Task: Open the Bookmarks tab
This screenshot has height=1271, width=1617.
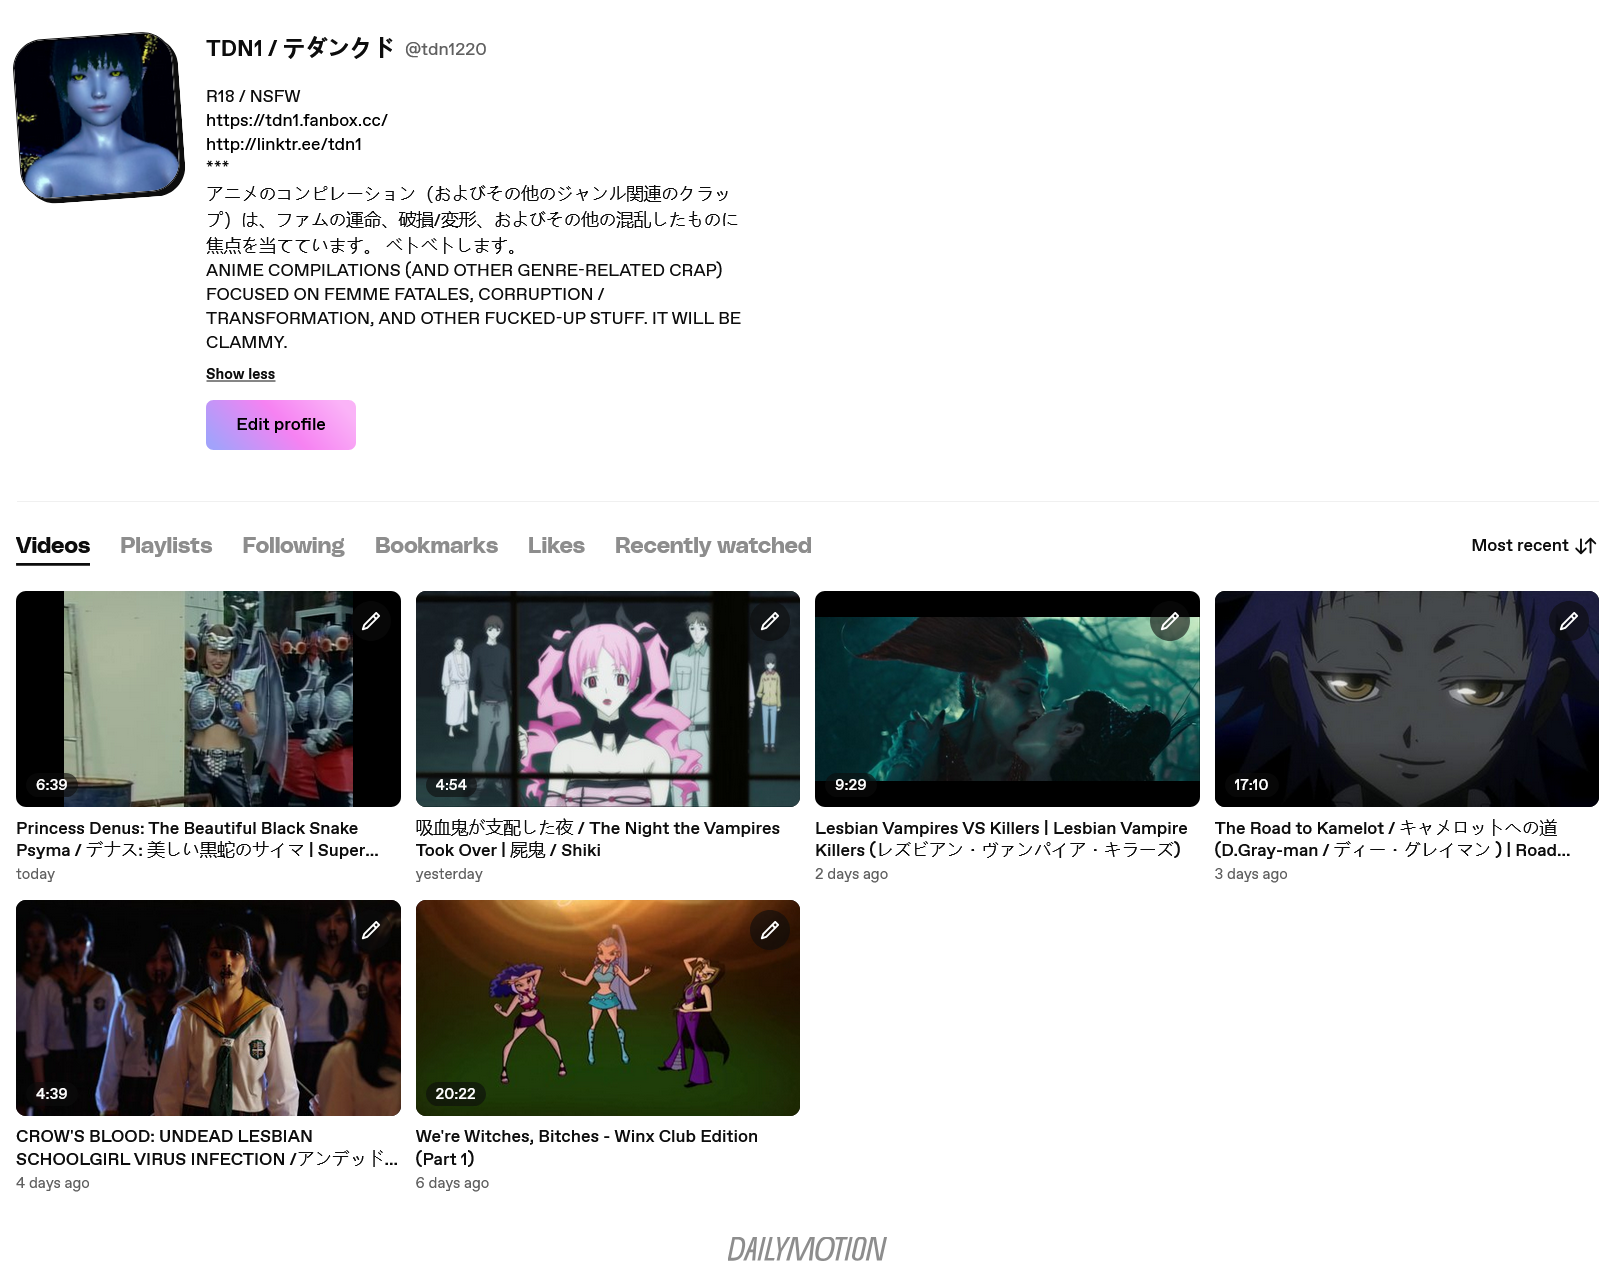Action: click(436, 545)
